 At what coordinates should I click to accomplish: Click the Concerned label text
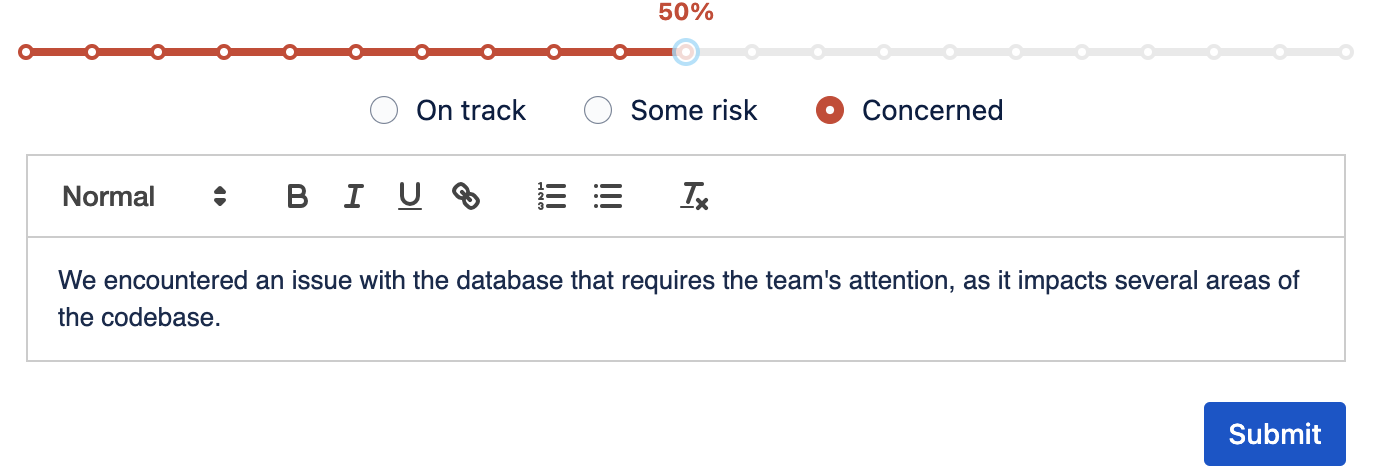click(932, 110)
